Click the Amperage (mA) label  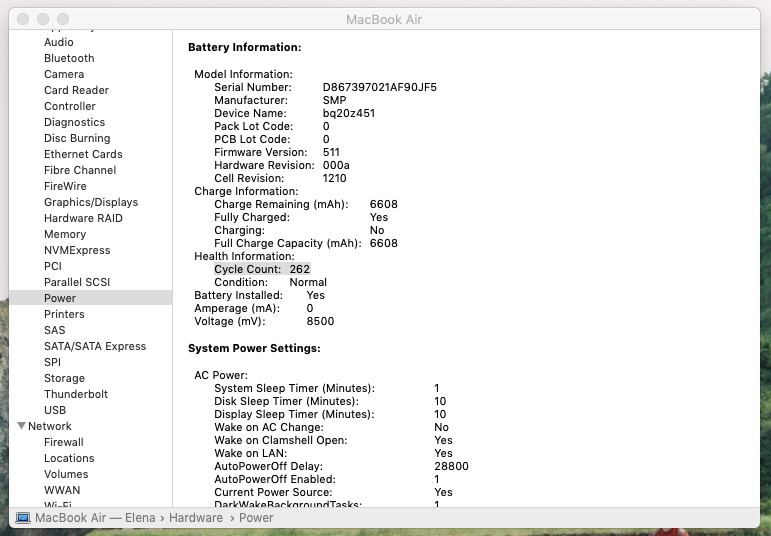237,308
